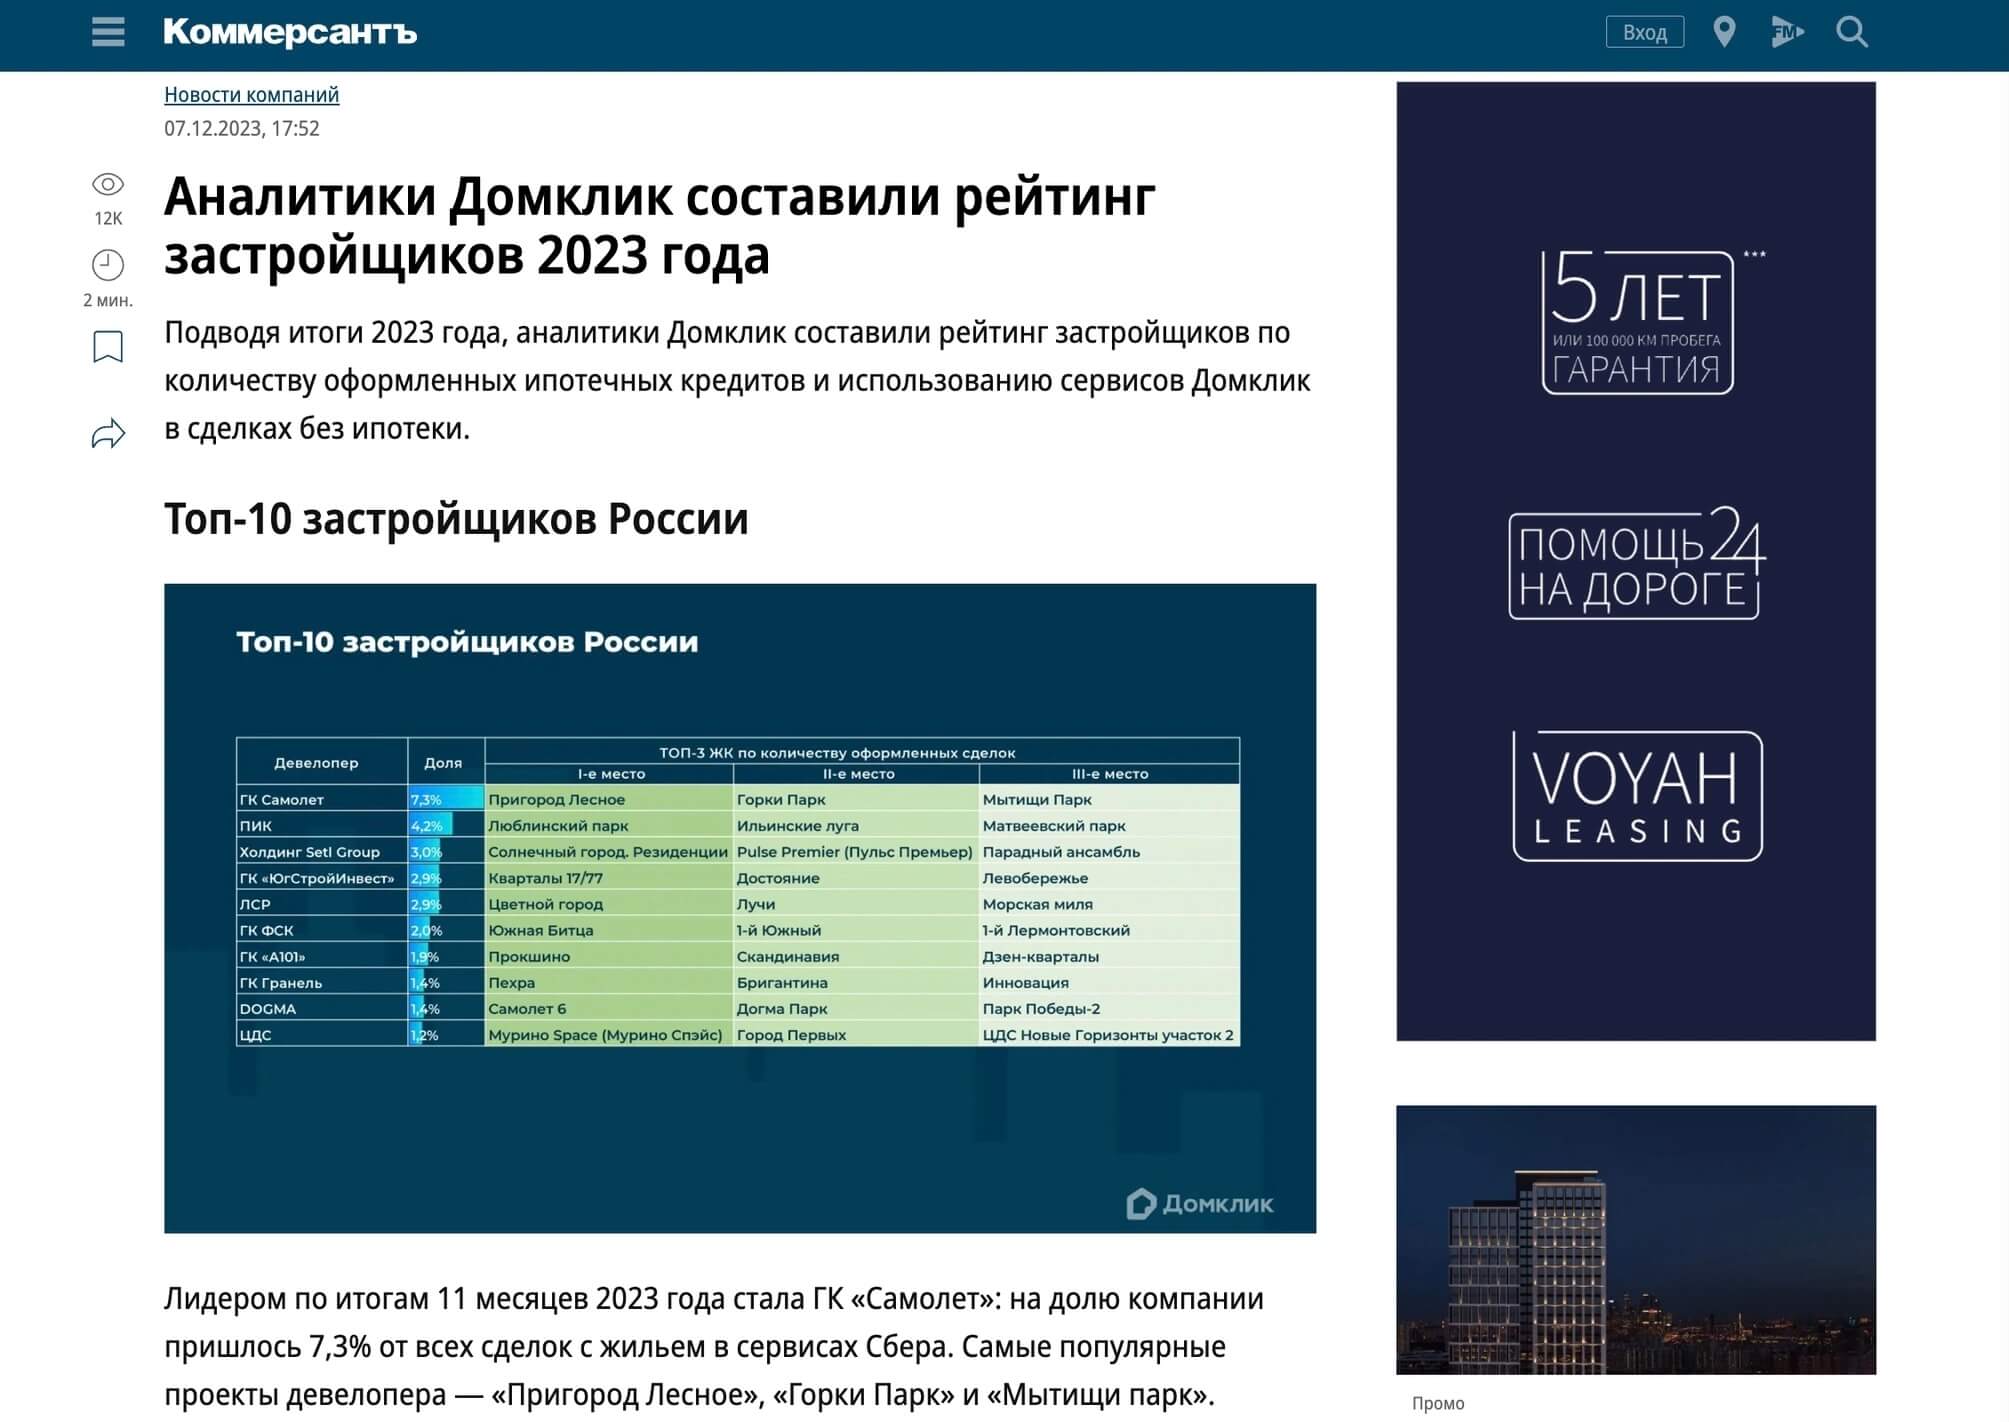
Task: Click the Вход login button
Action: click(1644, 32)
